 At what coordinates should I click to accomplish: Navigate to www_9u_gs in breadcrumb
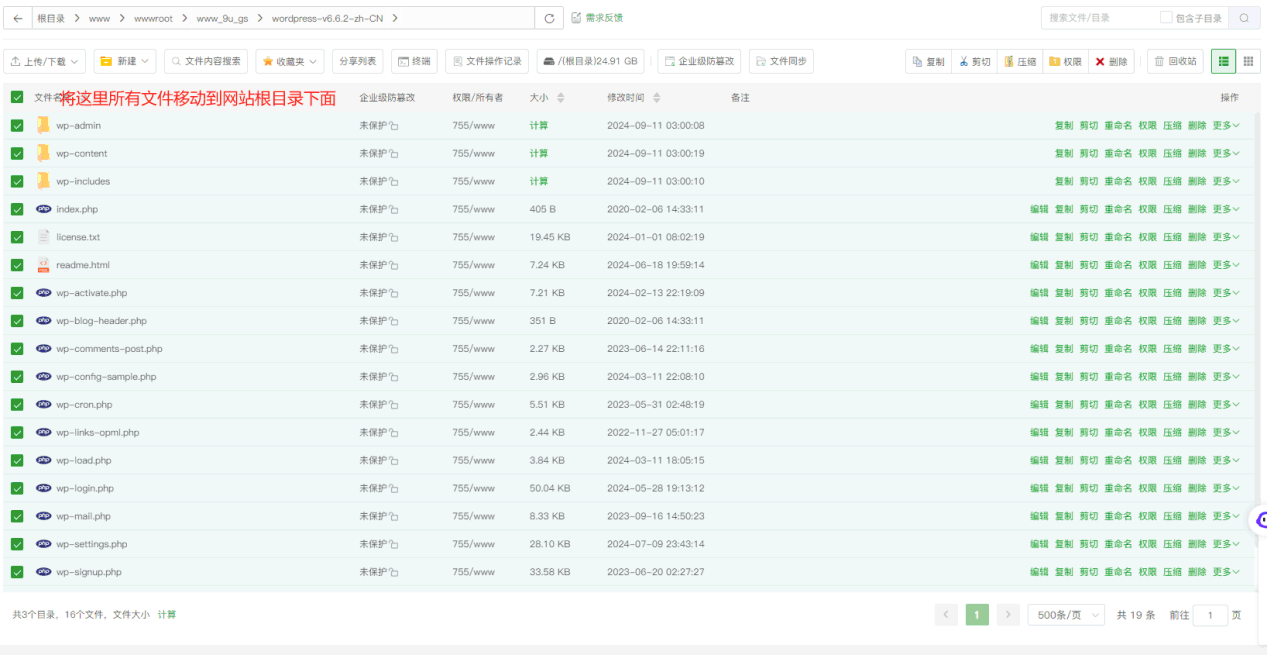222,18
